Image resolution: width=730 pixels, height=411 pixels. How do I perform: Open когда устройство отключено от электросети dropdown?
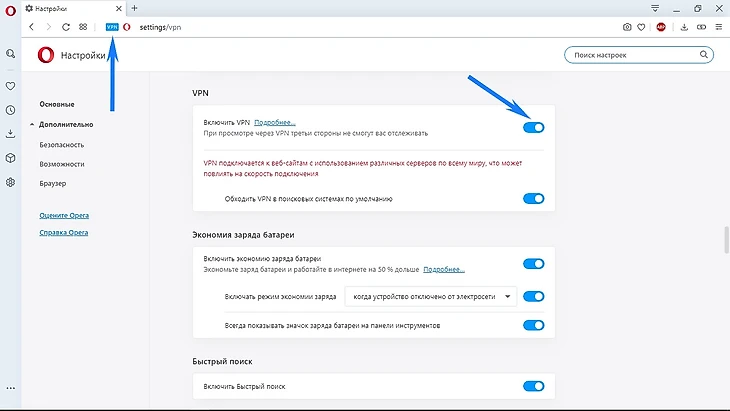[x=431, y=296]
